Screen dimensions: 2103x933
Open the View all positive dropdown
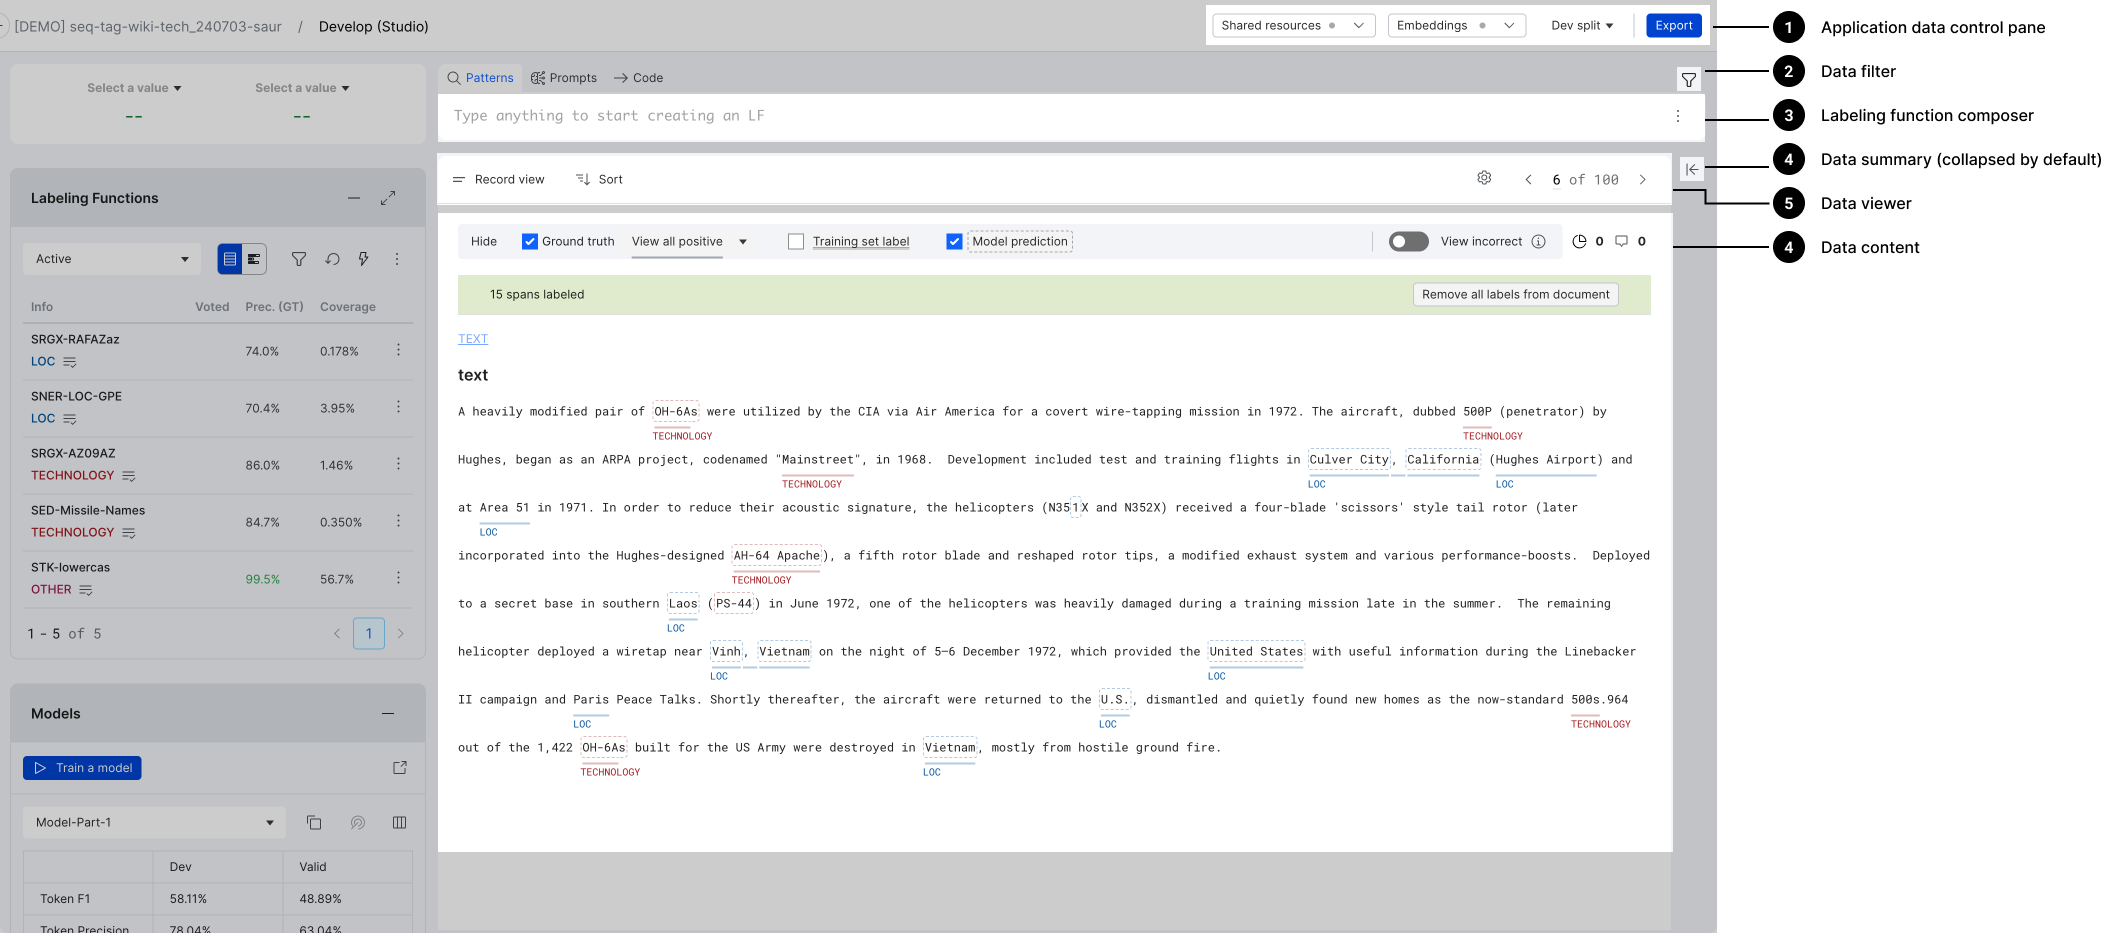coord(690,241)
